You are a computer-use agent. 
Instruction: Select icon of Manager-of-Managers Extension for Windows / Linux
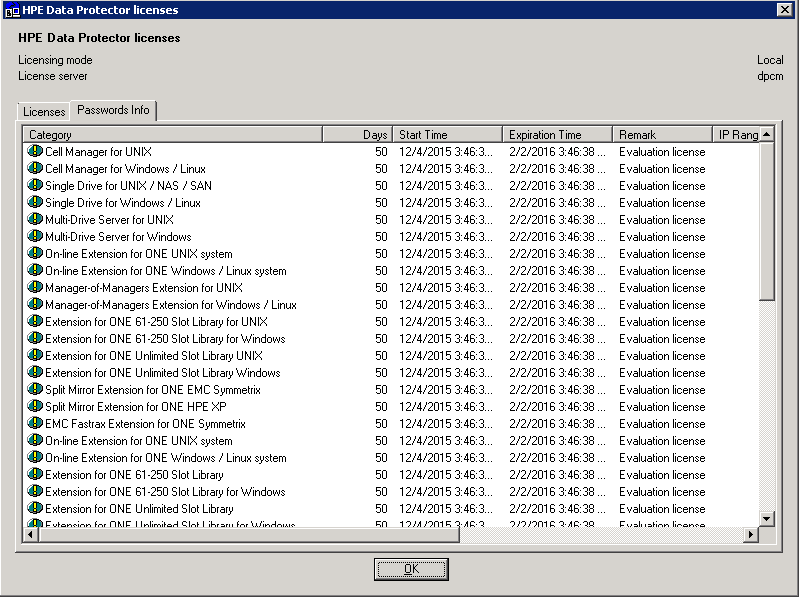(x=35, y=304)
